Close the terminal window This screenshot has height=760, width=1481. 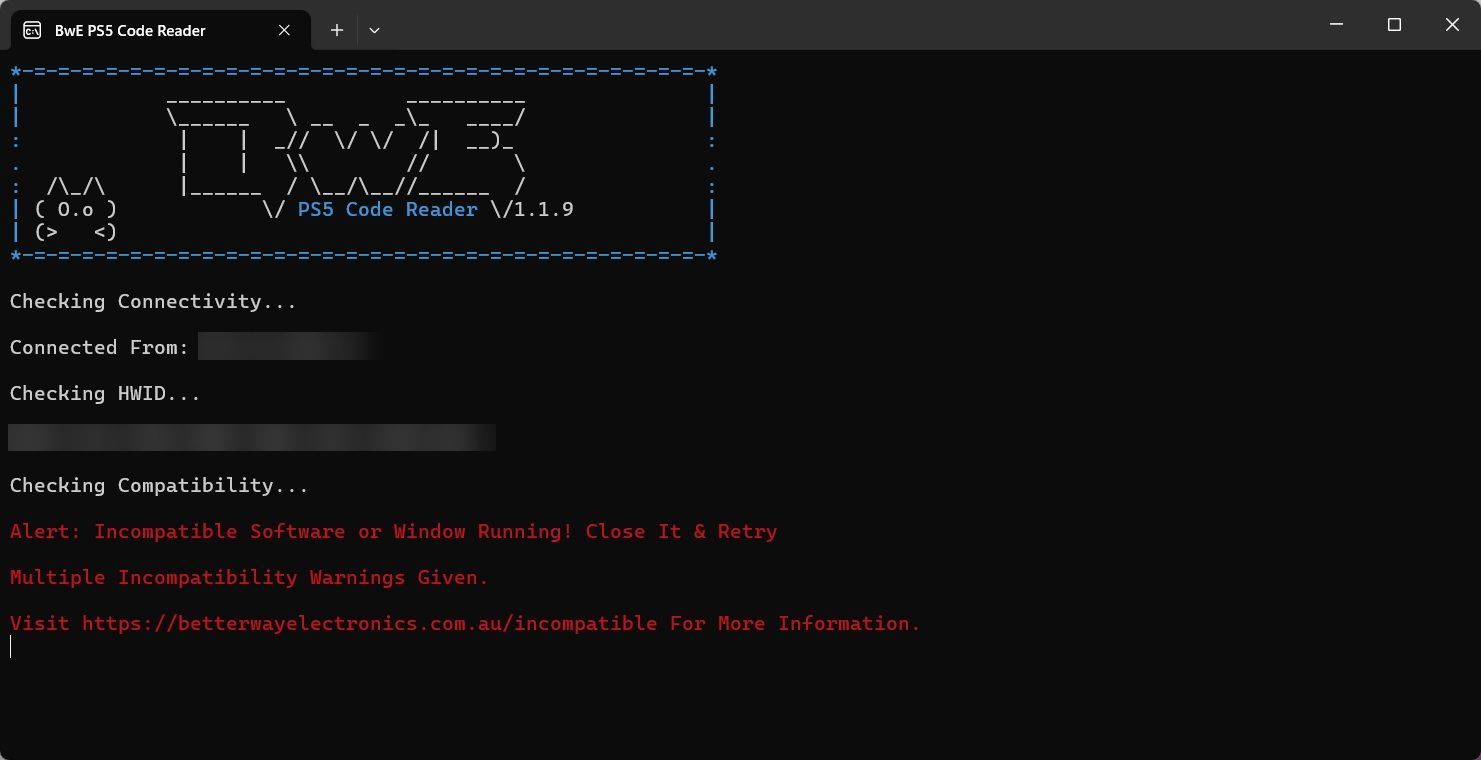1452,25
